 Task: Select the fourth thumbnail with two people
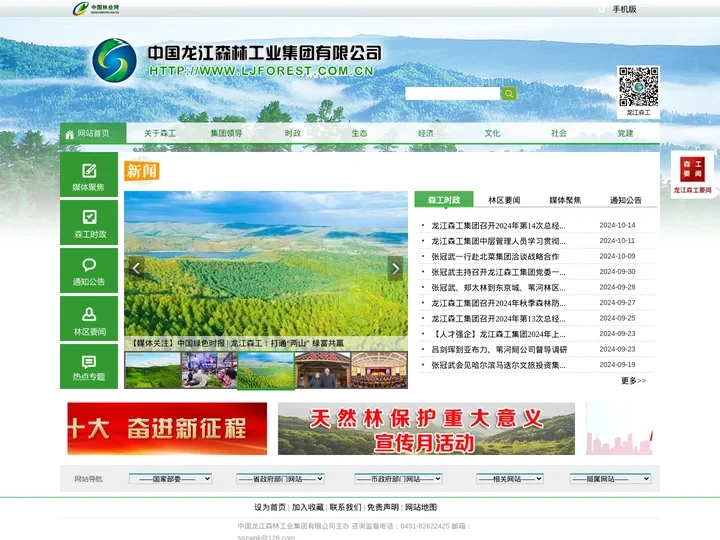322,370
